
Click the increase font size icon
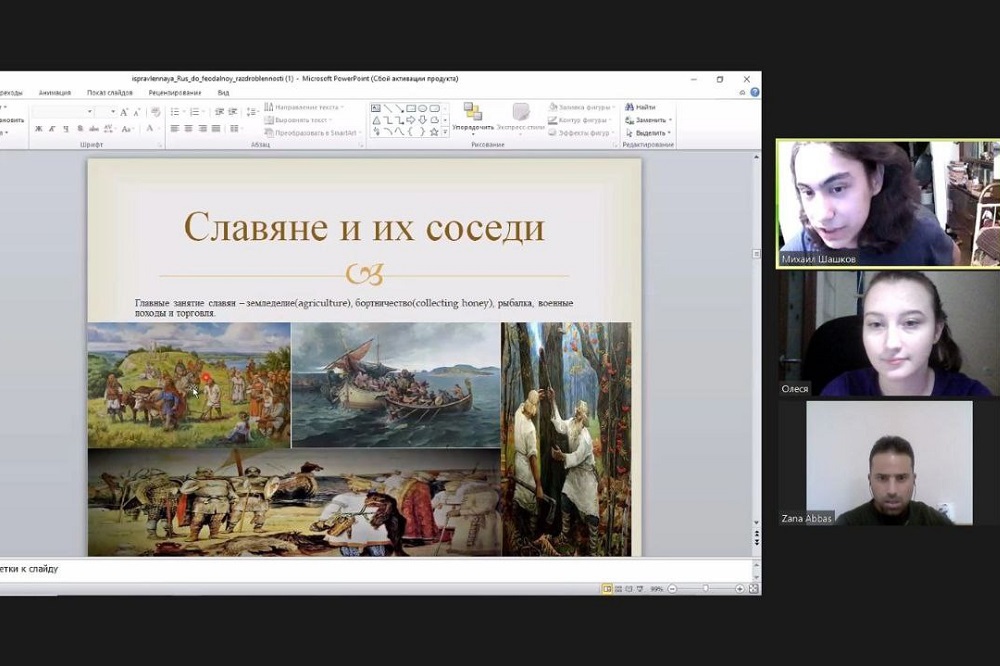125,112
